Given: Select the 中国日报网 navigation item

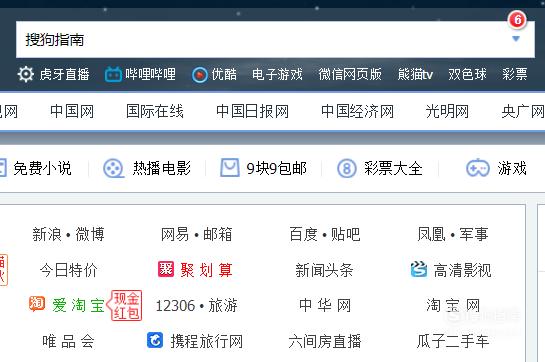Looking at the screenshot, I should pos(252,112).
